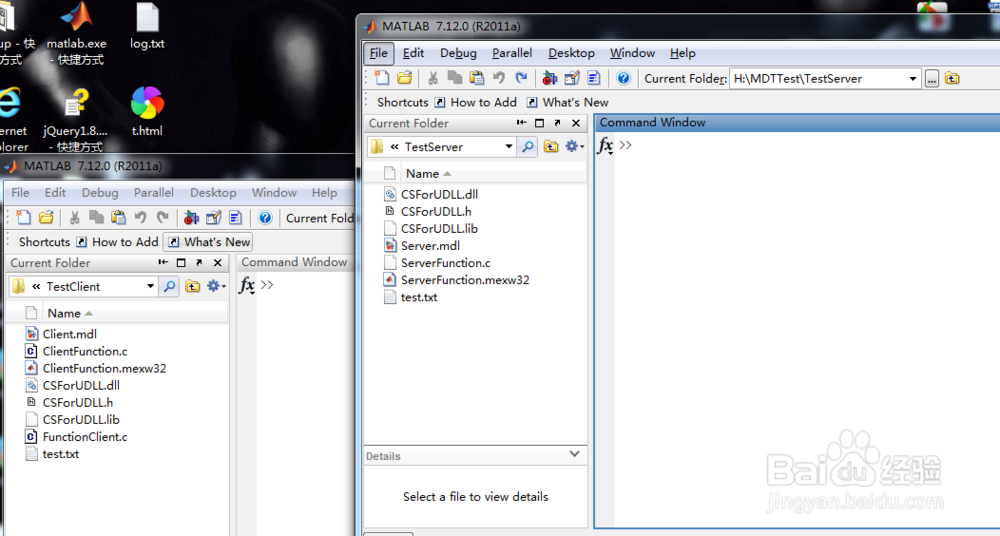
Task: Select ServerFunction.mexw32 file
Action: 465,279
